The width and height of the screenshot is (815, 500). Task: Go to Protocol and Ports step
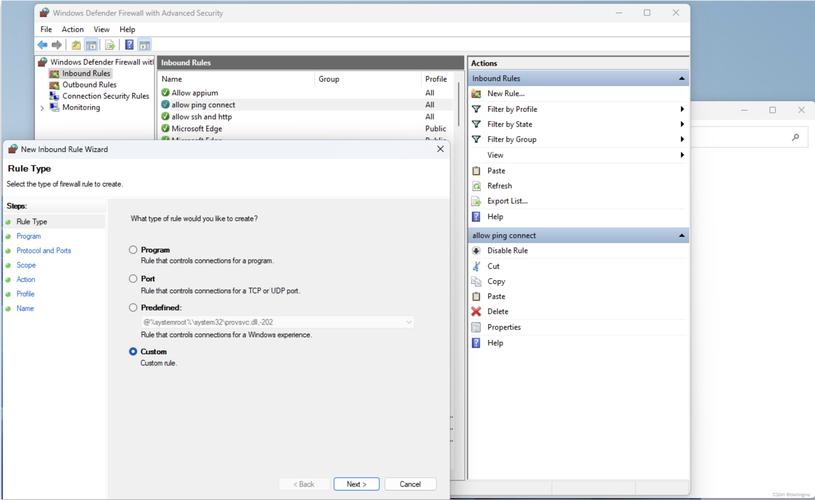(x=44, y=251)
